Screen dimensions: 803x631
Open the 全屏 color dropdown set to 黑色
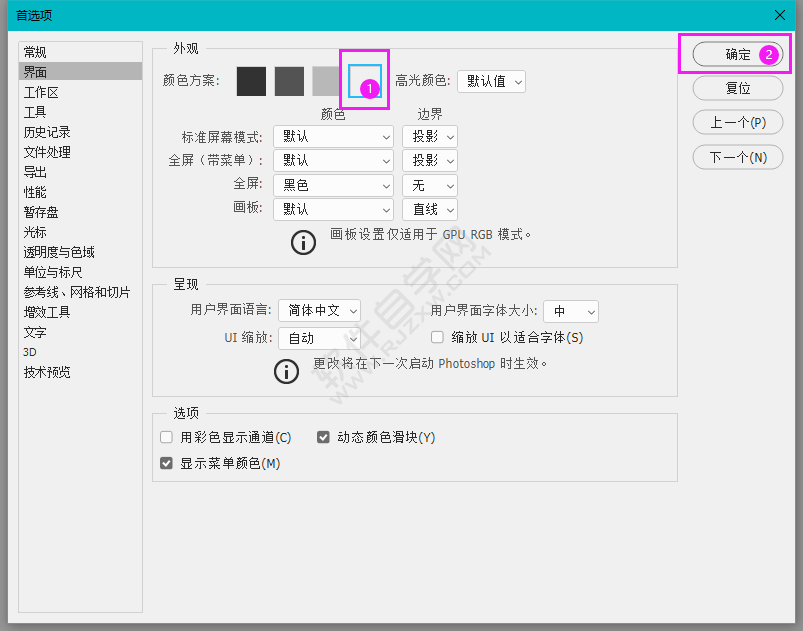(x=333, y=185)
